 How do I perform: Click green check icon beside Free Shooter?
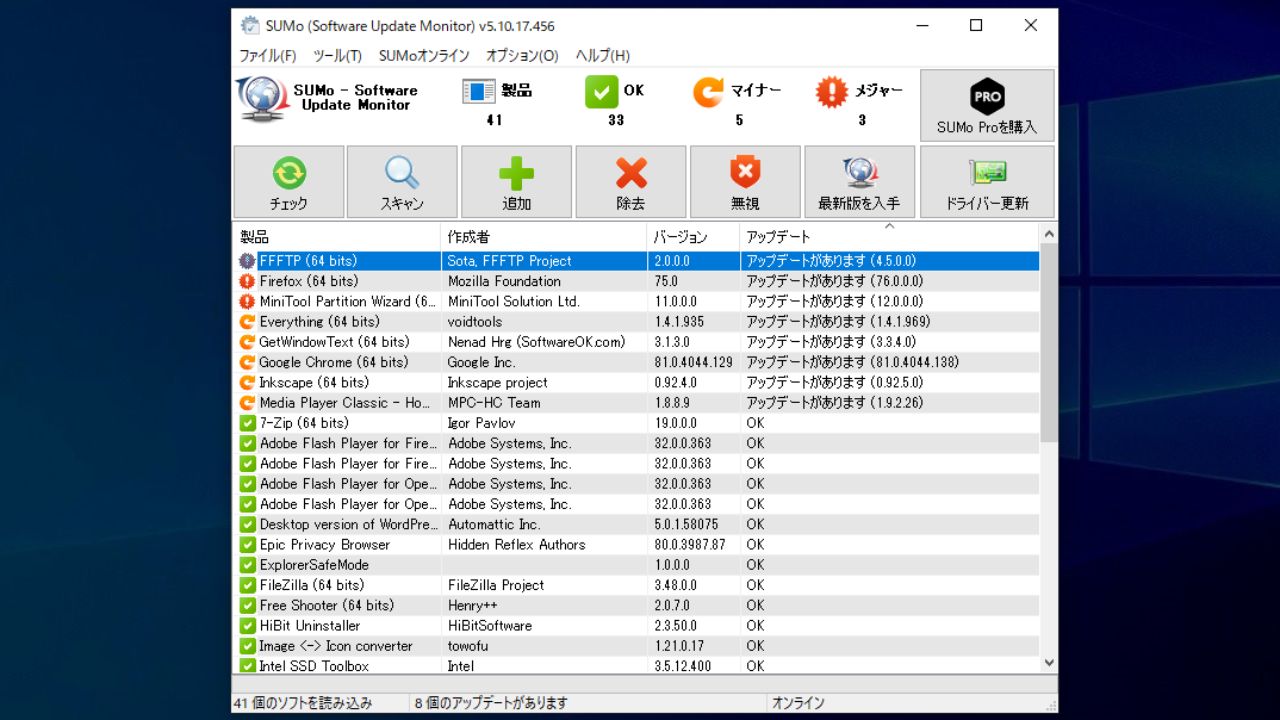247,605
